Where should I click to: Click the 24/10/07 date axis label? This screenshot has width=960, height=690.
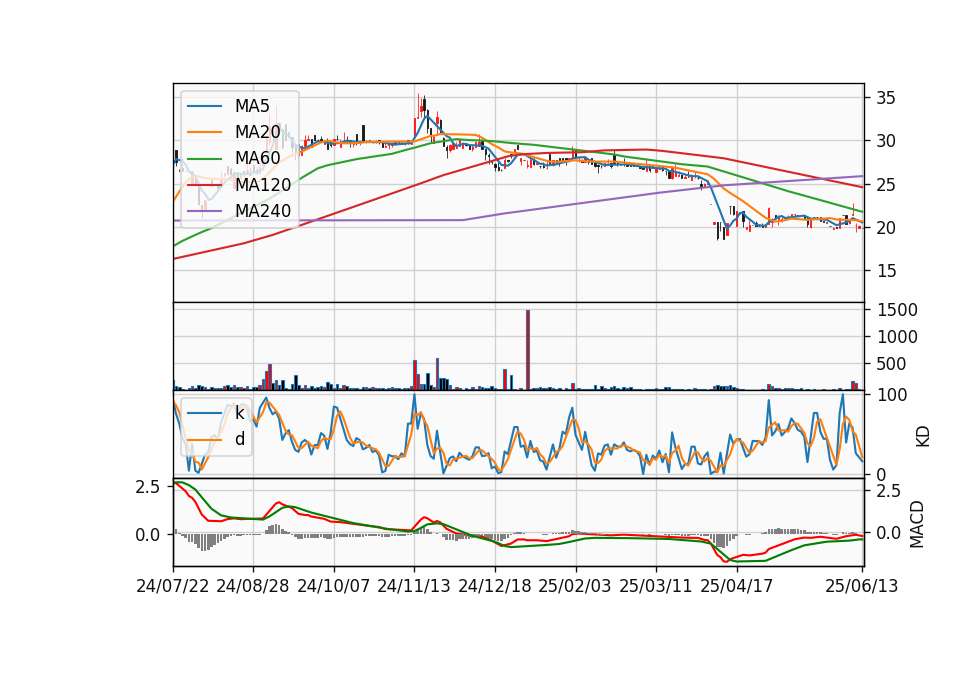pos(334,586)
